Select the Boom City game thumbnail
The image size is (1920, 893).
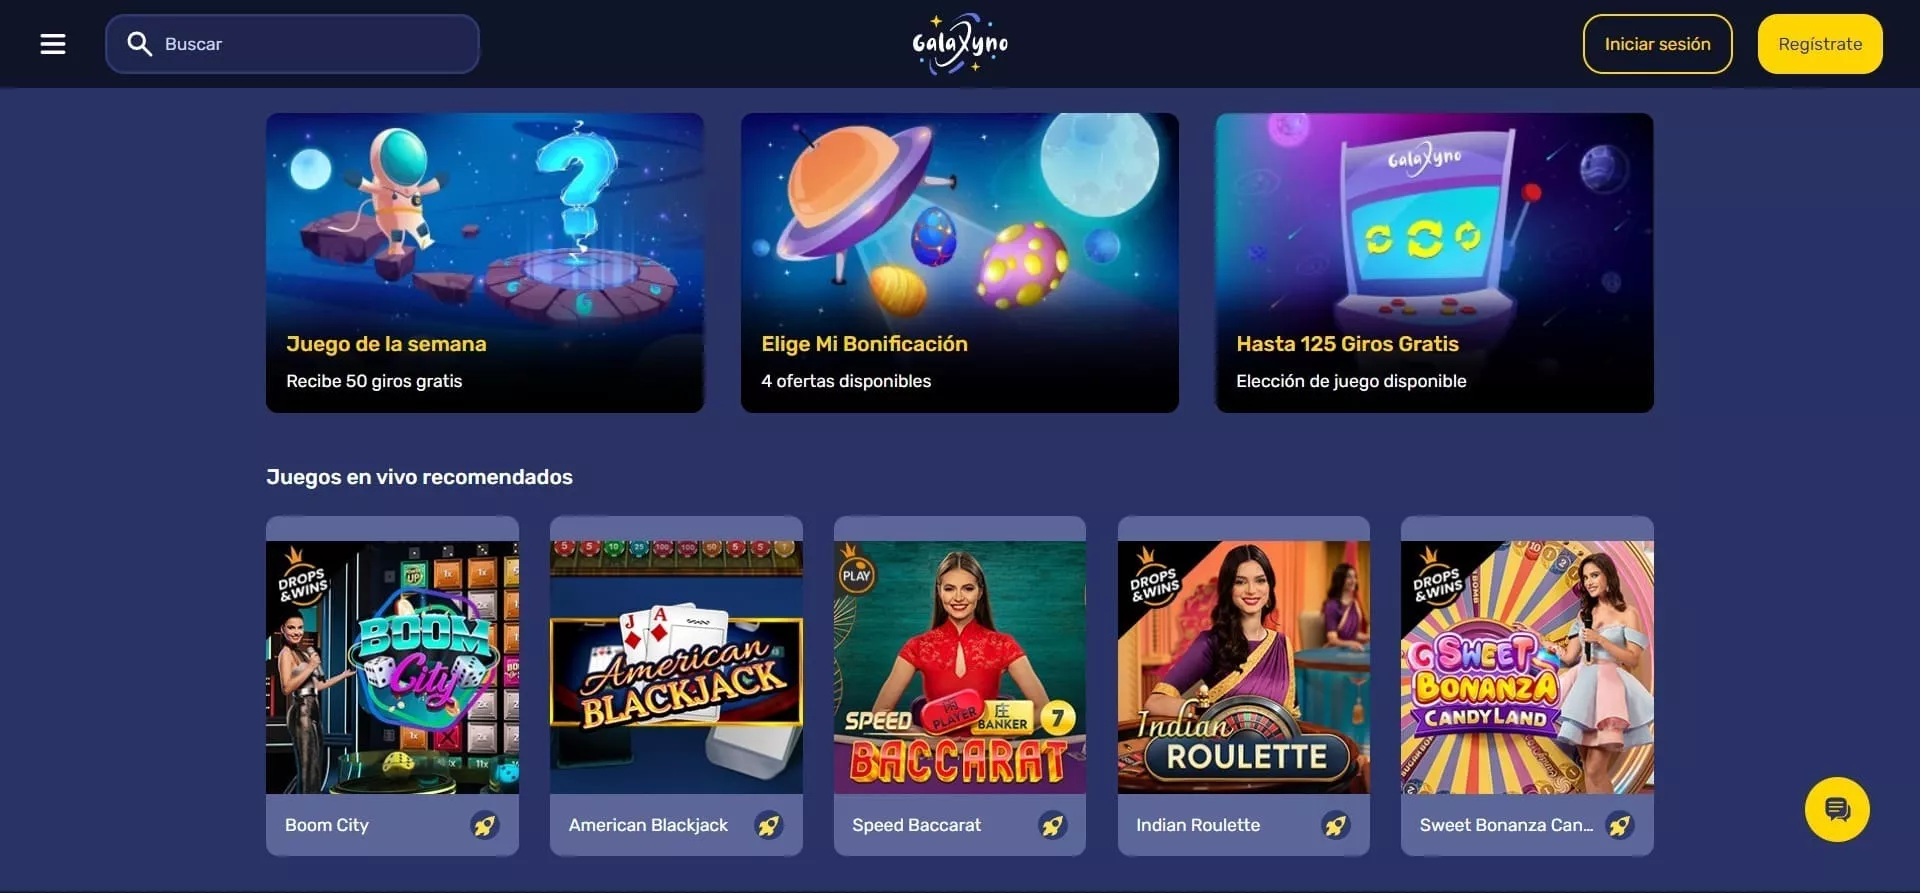[x=392, y=667]
